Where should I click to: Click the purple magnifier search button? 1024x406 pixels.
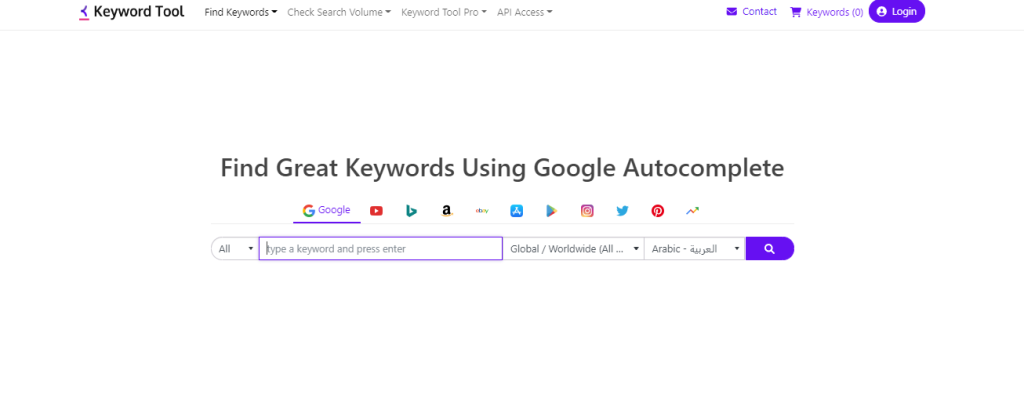tap(769, 249)
